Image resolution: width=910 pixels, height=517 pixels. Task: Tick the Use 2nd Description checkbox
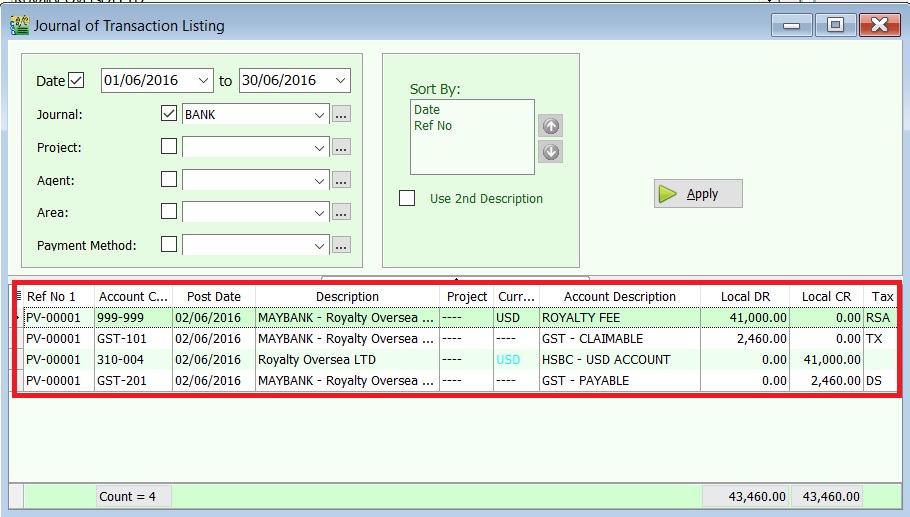[x=407, y=198]
